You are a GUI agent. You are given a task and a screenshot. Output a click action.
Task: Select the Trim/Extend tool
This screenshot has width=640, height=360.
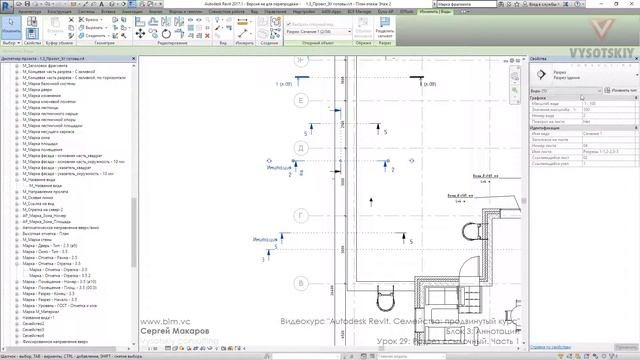pos(179,33)
